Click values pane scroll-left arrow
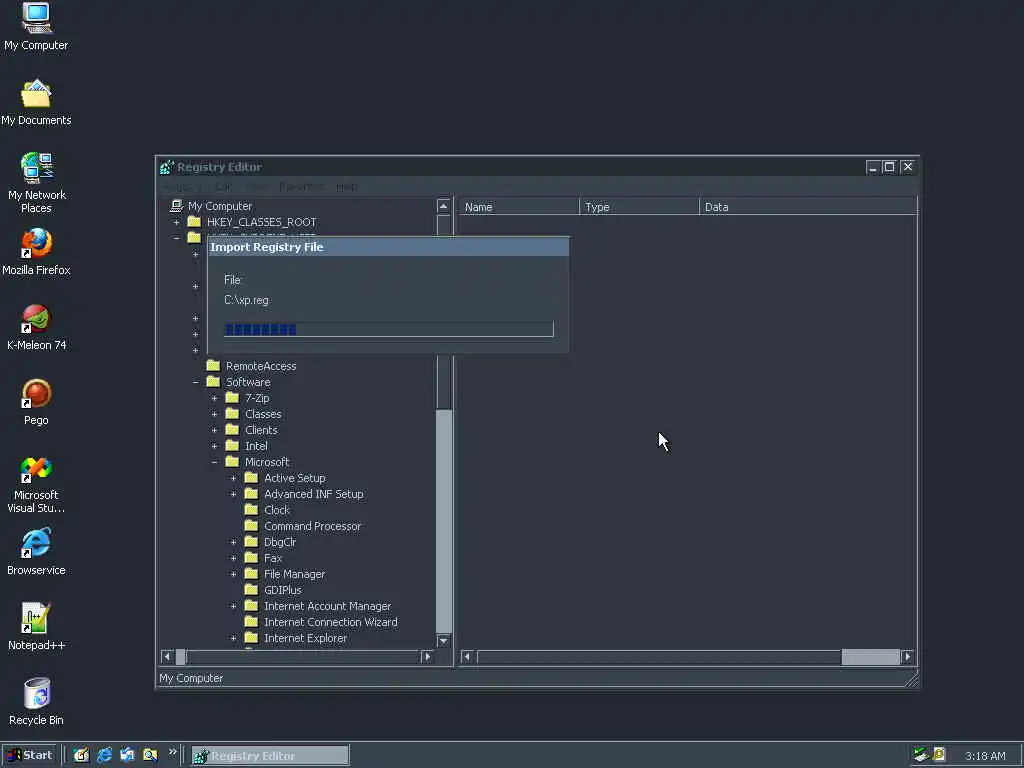 467,656
